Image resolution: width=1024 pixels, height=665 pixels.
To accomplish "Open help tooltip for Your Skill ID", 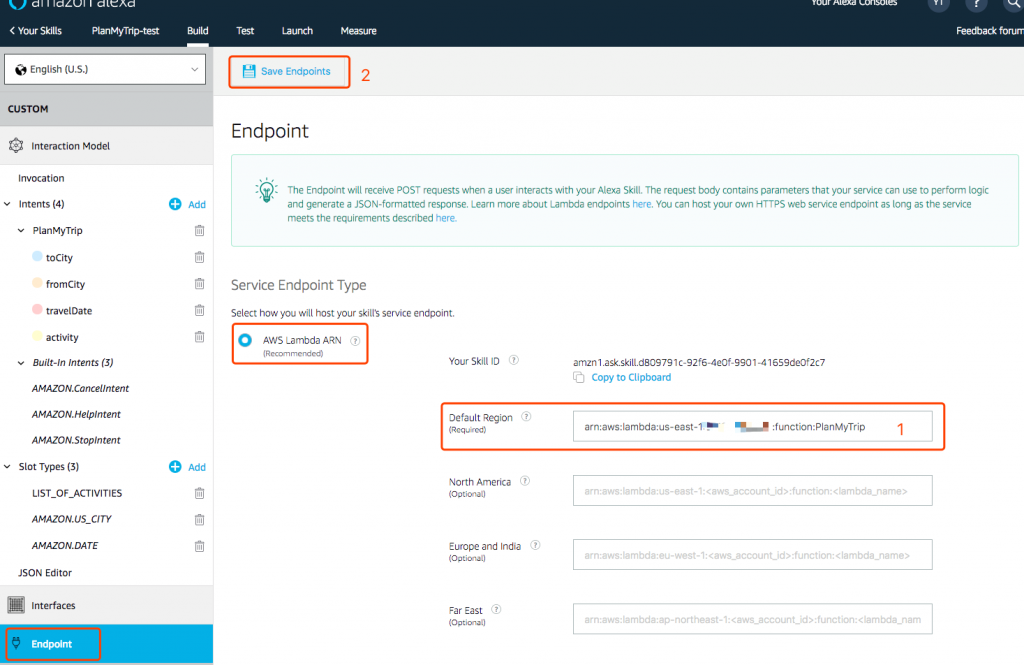I will tap(514, 360).
